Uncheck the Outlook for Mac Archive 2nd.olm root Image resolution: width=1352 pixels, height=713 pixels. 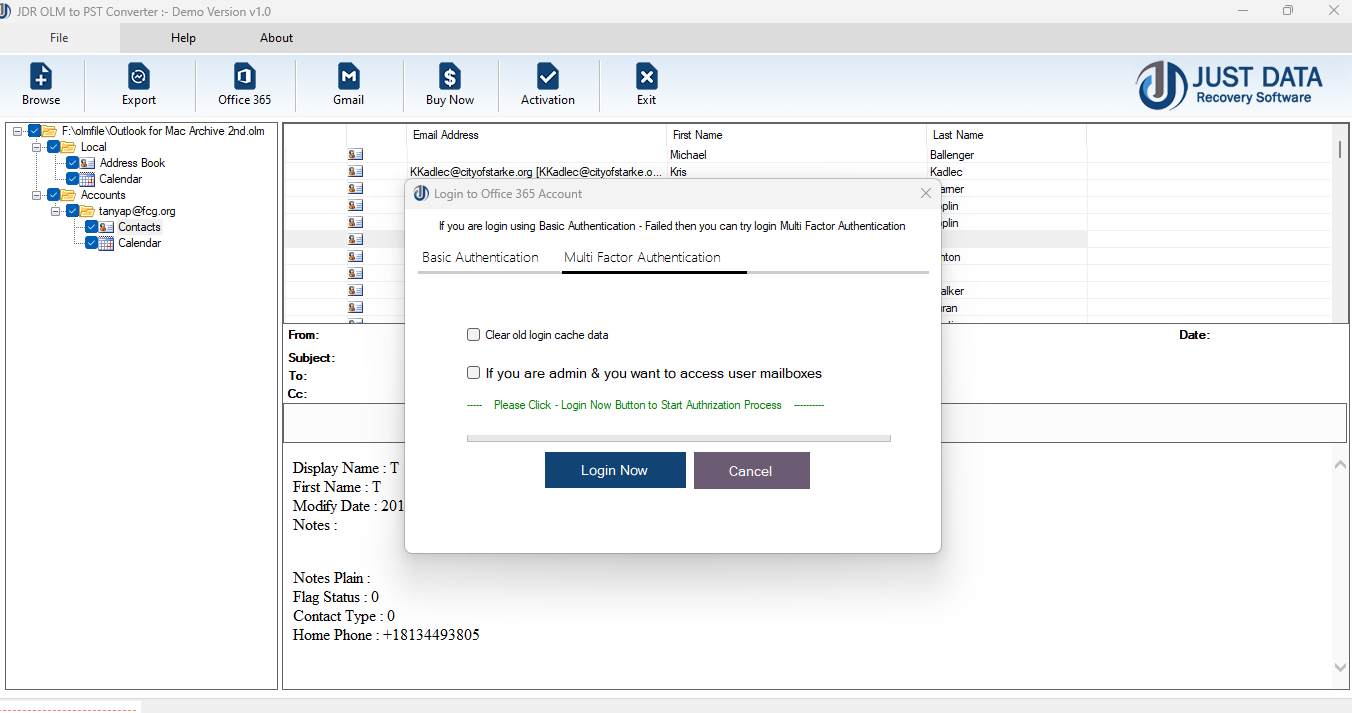point(35,131)
